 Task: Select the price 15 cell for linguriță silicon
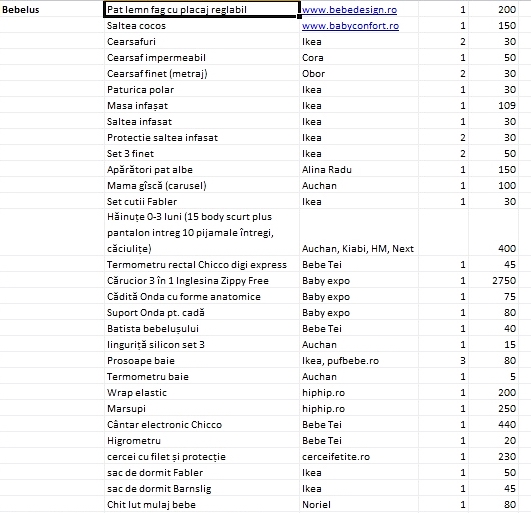click(493, 345)
